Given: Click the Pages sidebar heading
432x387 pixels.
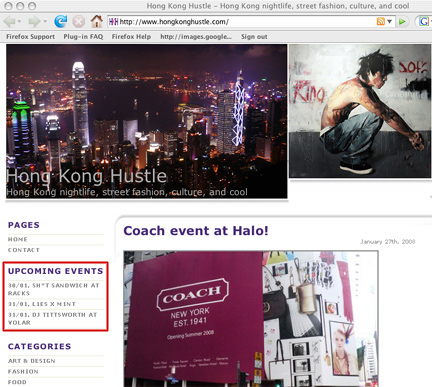Looking at the screenshot, I should click(x=24, y=225).
